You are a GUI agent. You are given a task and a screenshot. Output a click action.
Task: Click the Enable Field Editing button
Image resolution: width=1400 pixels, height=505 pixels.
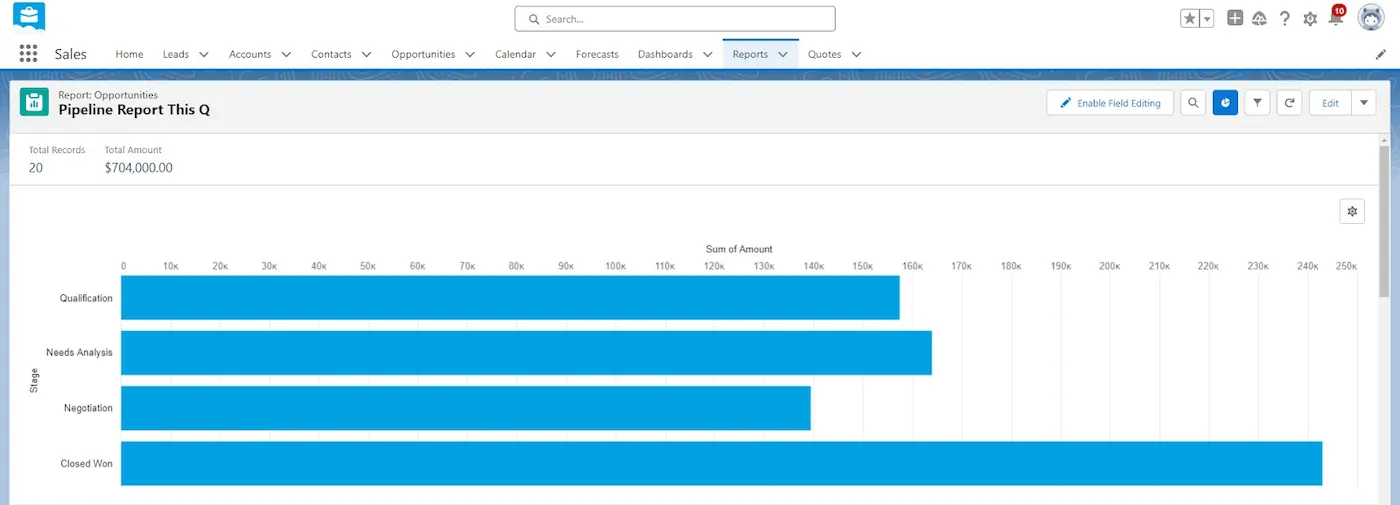pos(1110,103)
